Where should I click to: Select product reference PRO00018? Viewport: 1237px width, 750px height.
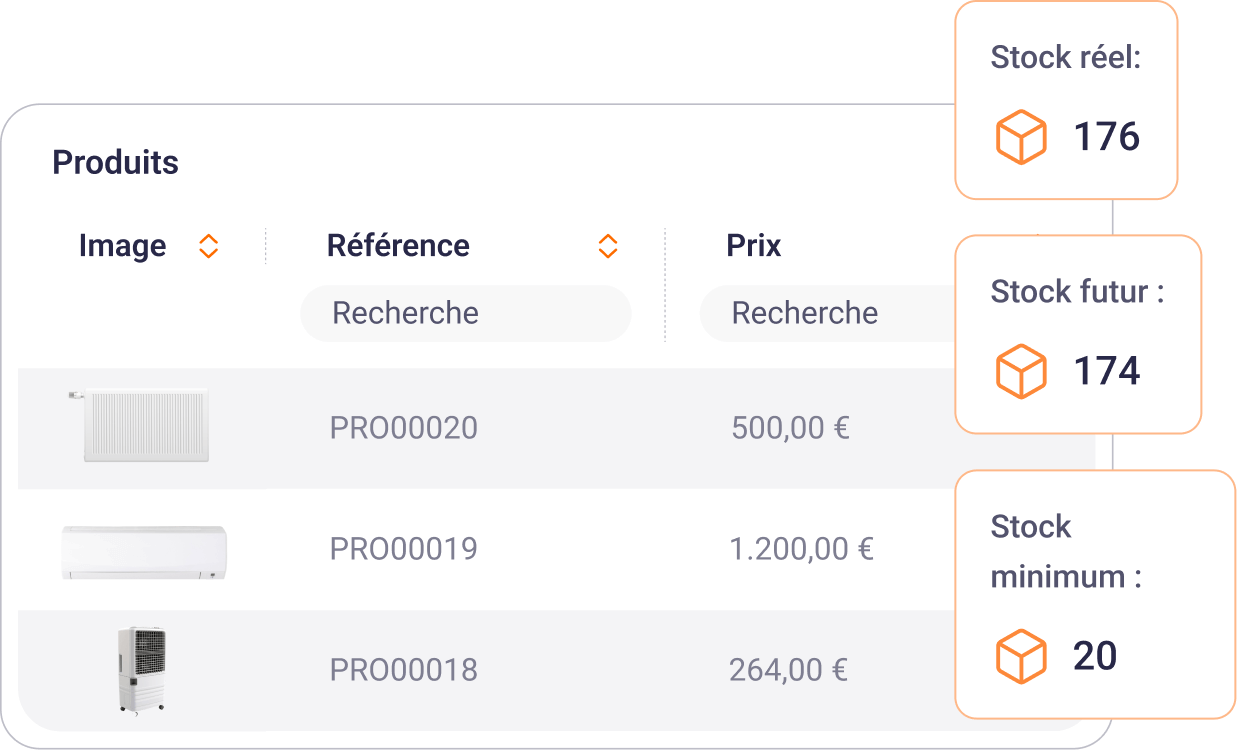click(x=404, y=670)
